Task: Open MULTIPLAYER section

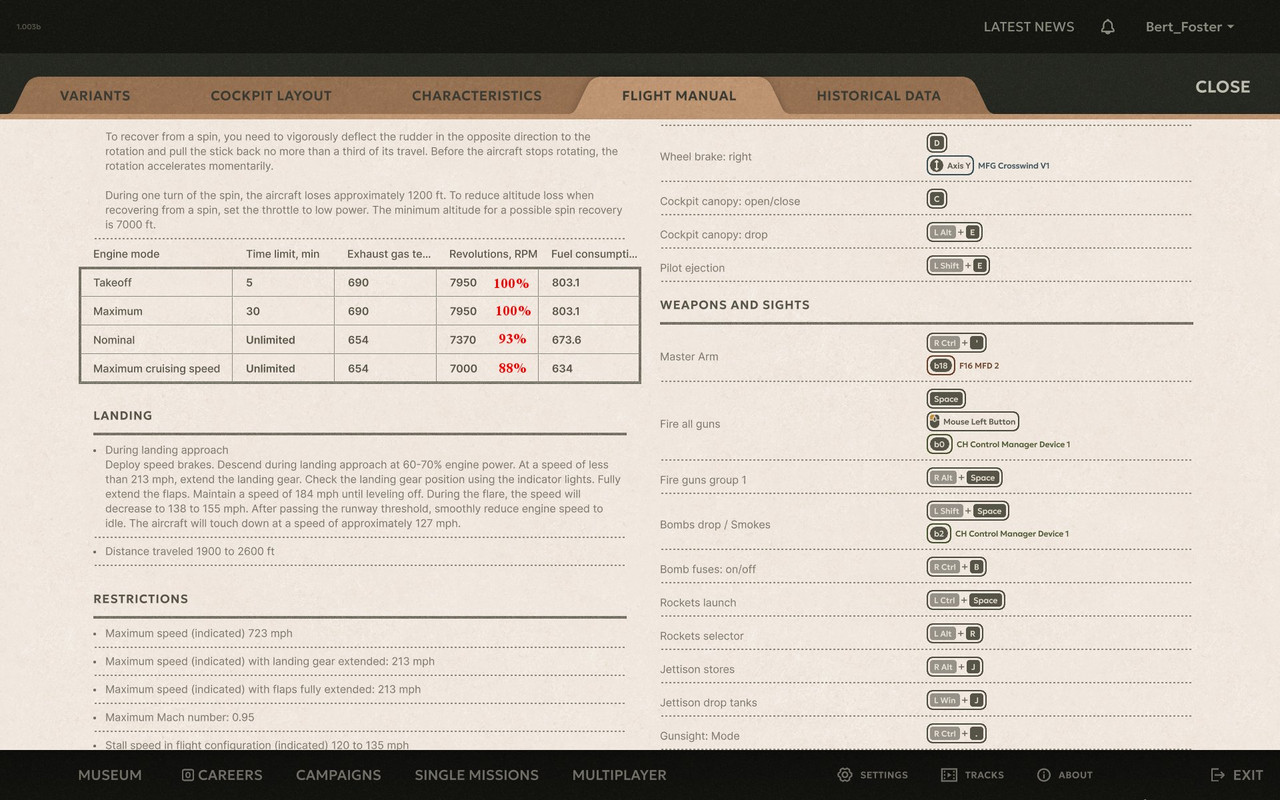Action: (x=619, y=775)
